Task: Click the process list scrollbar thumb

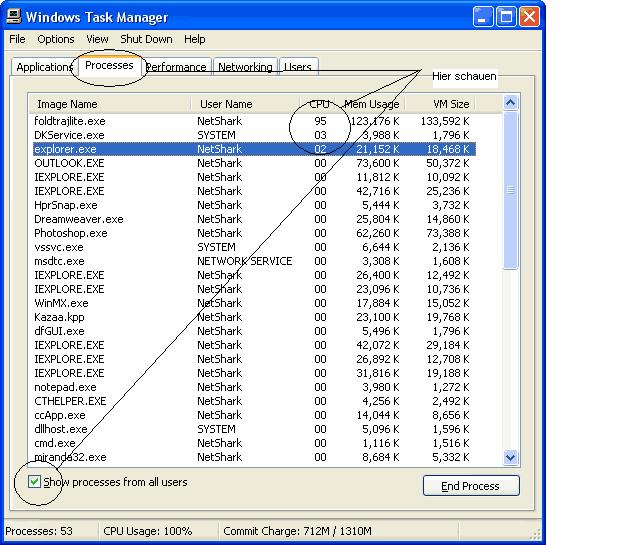Action: pyautogui.click(x=511, y=190)
